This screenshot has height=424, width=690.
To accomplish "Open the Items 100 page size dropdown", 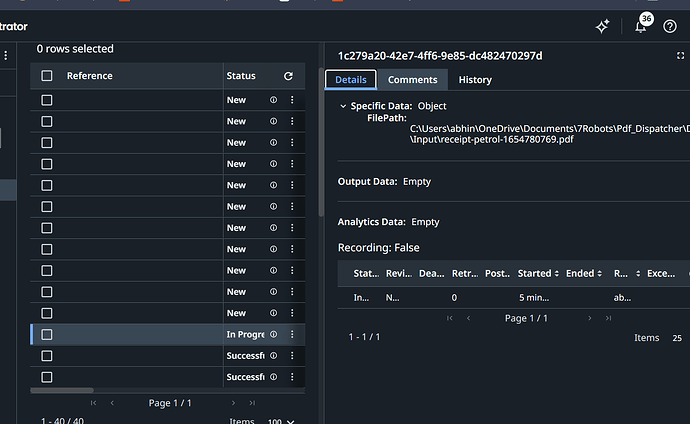I will coord(281,421).
